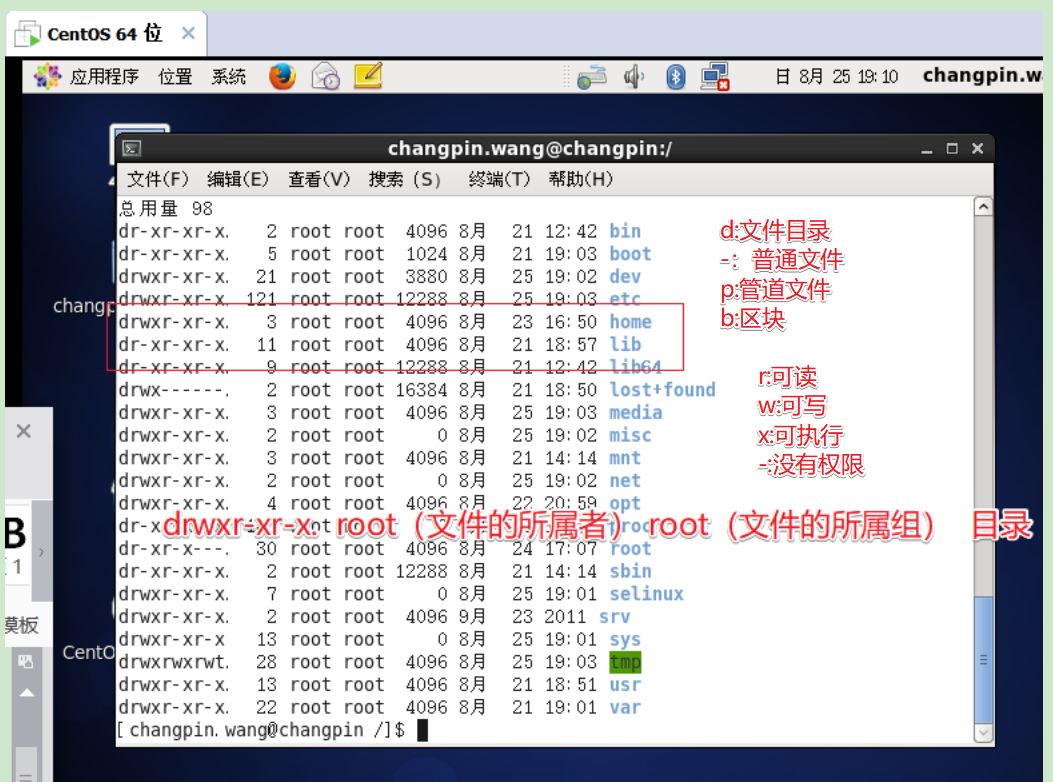Screen dimensions: 1053x782
Task: Click the terminal scrollbar up arrow
Action: click(x=983, y=207)
